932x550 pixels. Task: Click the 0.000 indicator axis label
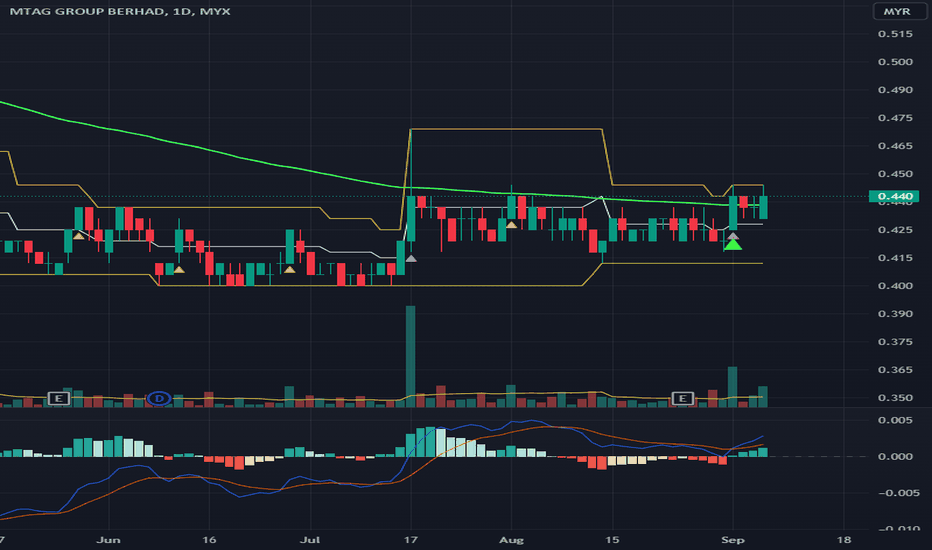pyautogui.click(x=895, y=457)
